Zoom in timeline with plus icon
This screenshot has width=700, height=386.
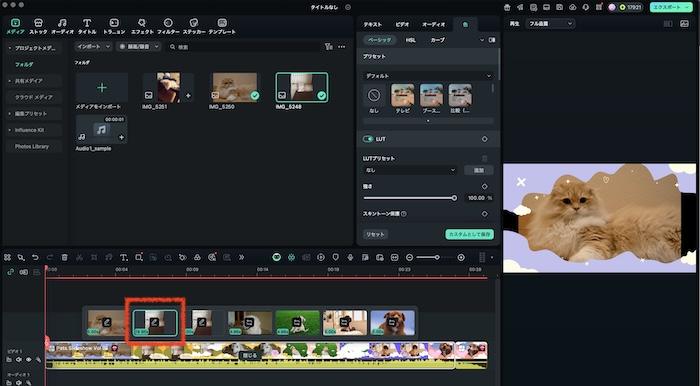pyautogui.click(x=461, y=257)
